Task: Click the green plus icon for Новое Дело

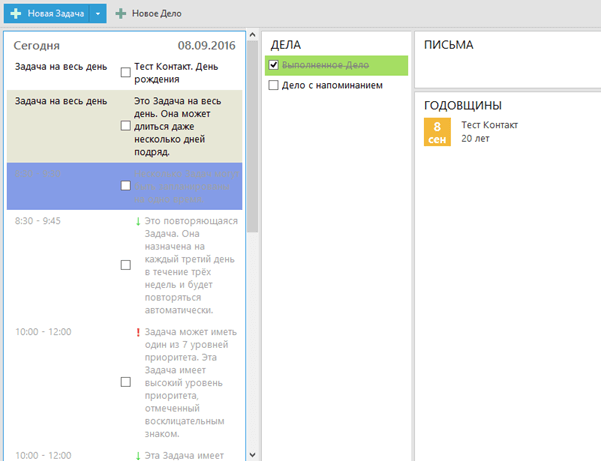Action: [x=121, y=13]
